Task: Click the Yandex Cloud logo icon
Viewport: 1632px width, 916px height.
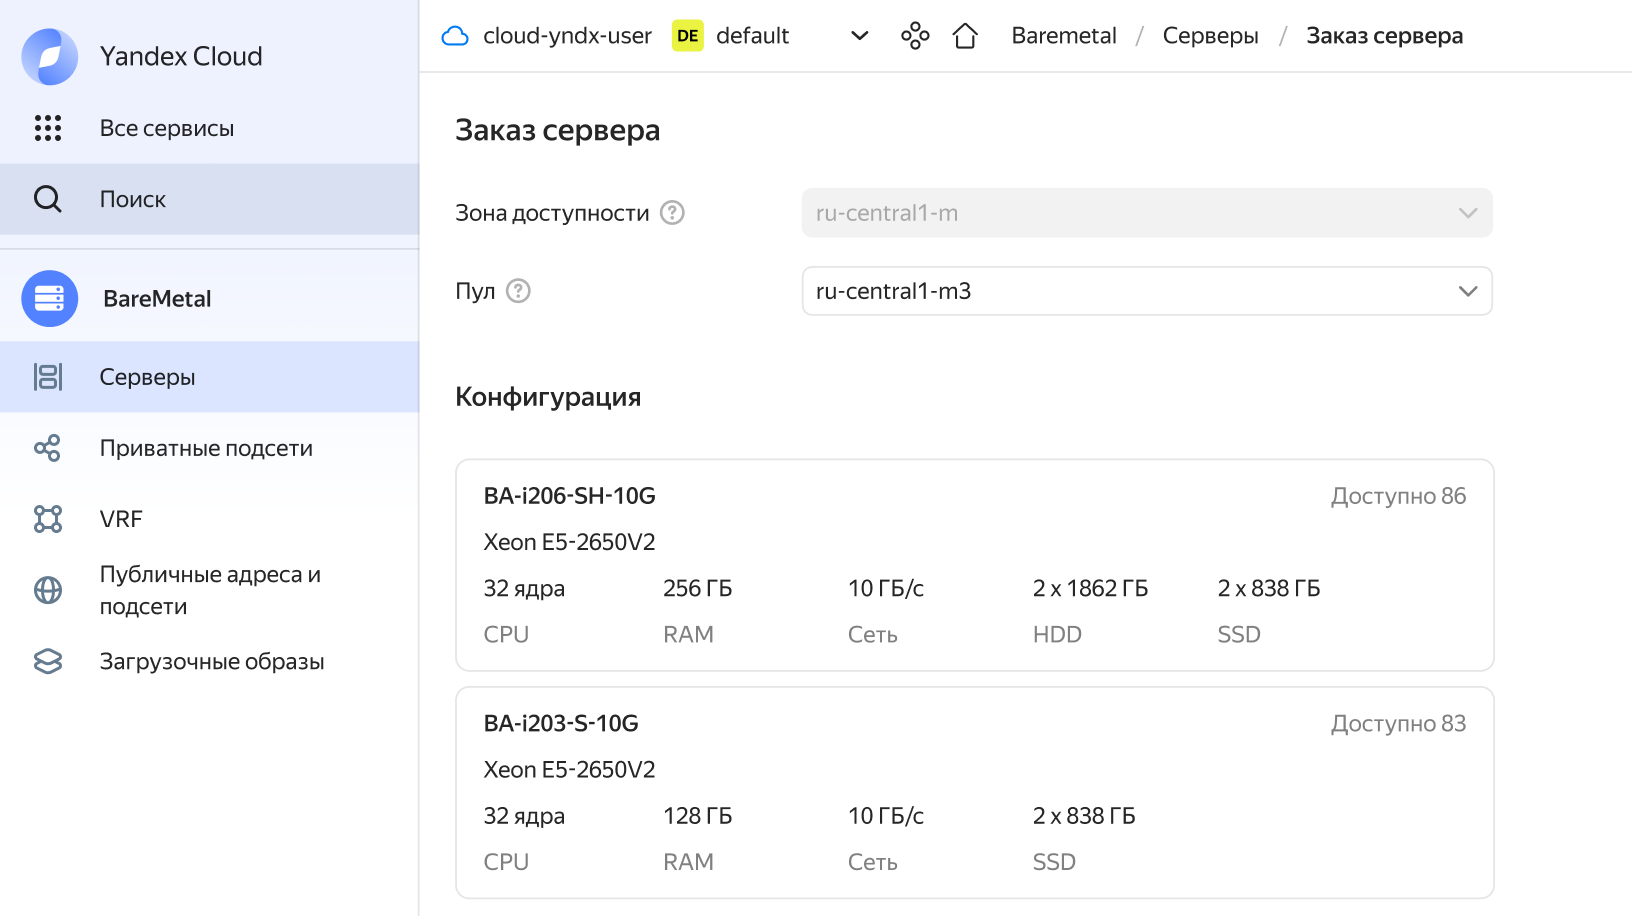Action: click(50, 56)
